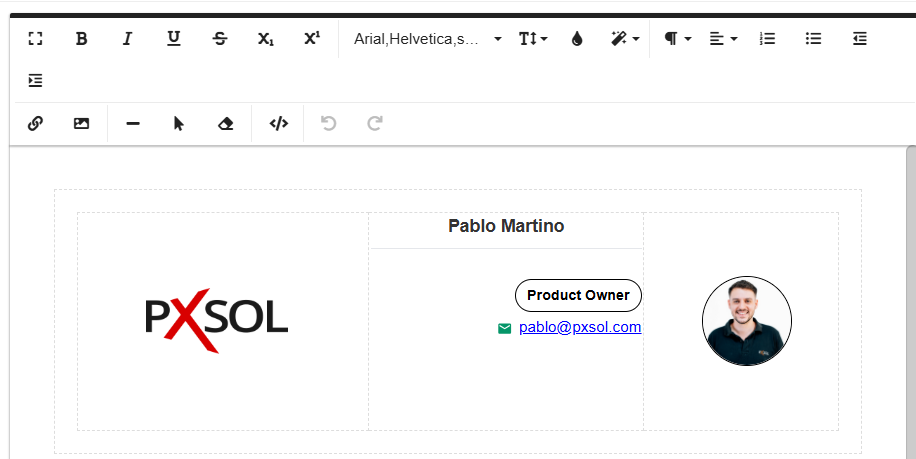Image resolution: width=916 pixels, height=459 pixels.
Task: Toggle underline formatting
Action: [x=174, y=39]
